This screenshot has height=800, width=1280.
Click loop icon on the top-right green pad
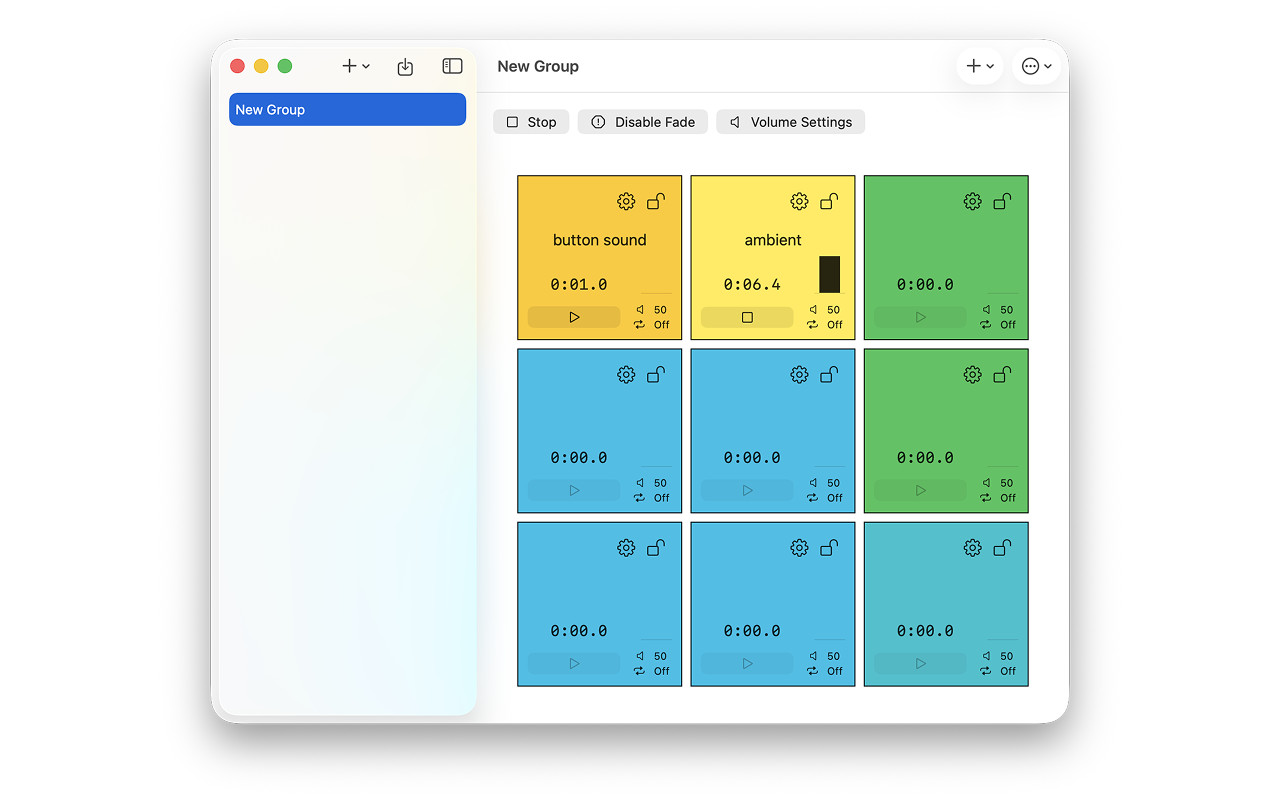pyautogui.click(x=986, y=325)
